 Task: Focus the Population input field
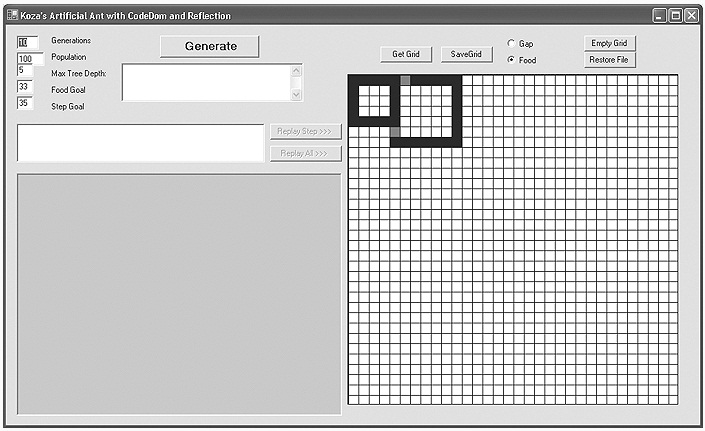point(31,58)
